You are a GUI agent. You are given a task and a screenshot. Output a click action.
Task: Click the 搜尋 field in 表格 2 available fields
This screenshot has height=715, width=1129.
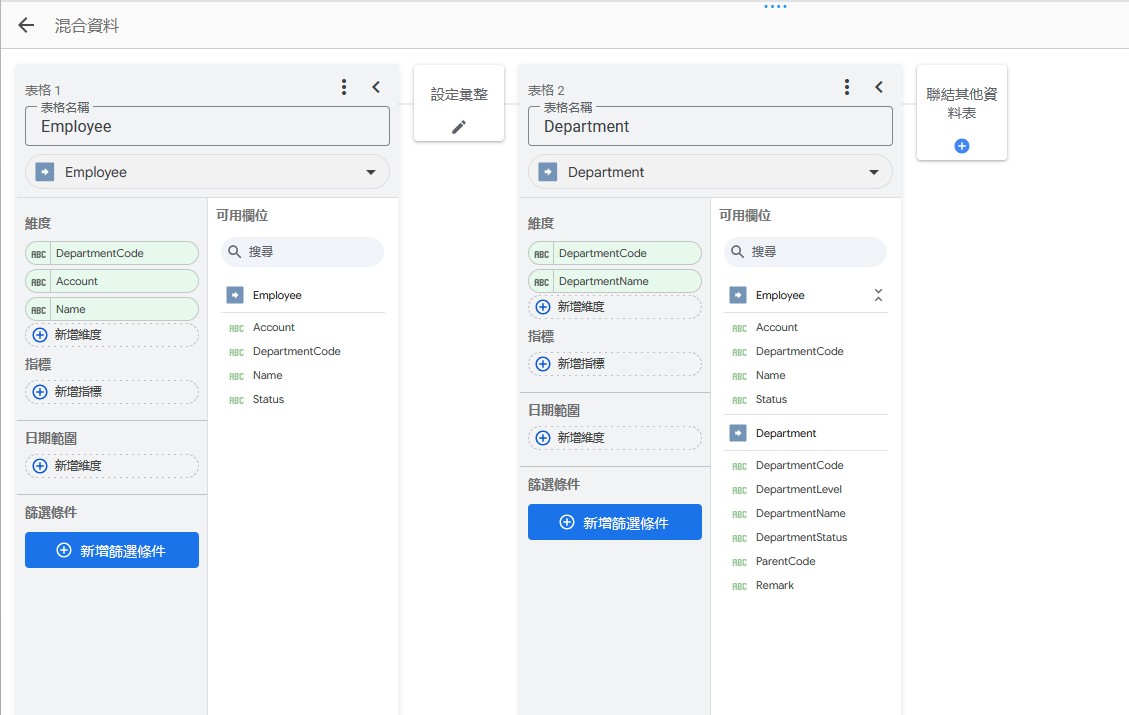[x=805, y=252]
